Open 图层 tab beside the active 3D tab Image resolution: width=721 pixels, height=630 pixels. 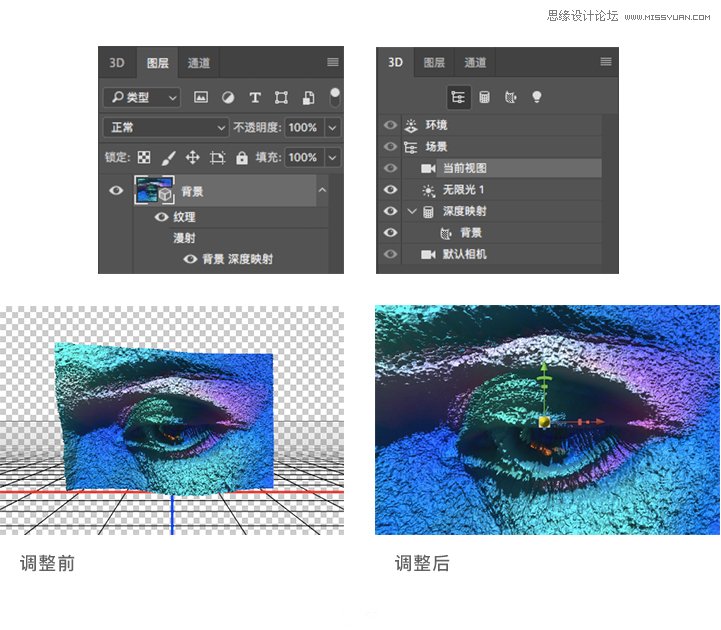[x=434, y=62]
